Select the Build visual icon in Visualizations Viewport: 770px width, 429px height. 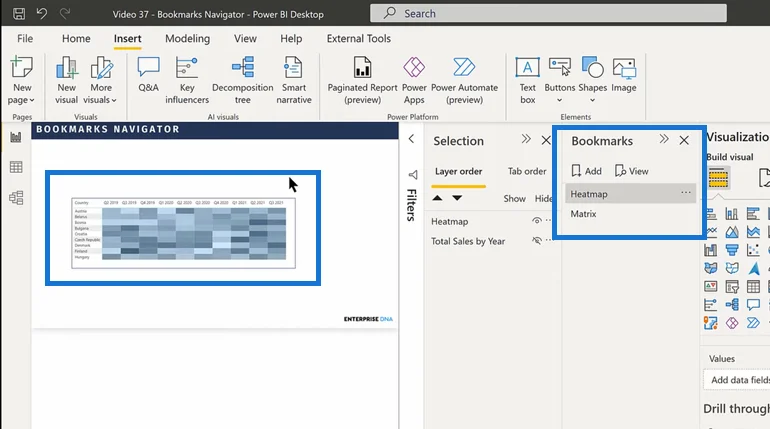point(718,178)
